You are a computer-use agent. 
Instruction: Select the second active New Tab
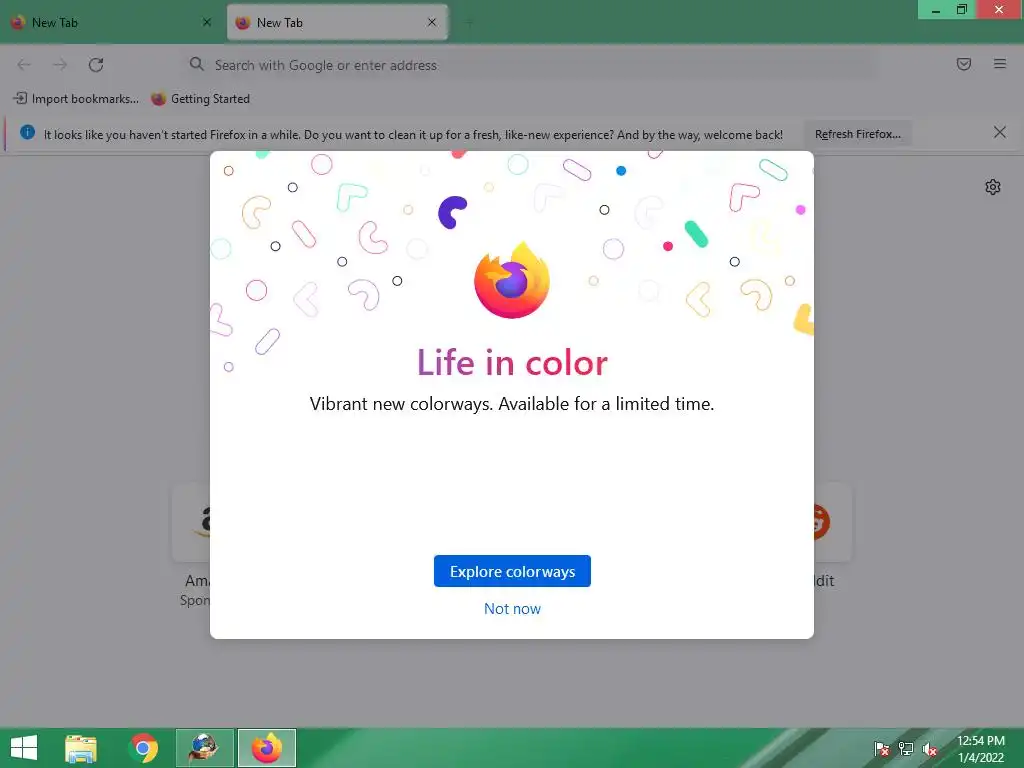[x=337, y=23]
